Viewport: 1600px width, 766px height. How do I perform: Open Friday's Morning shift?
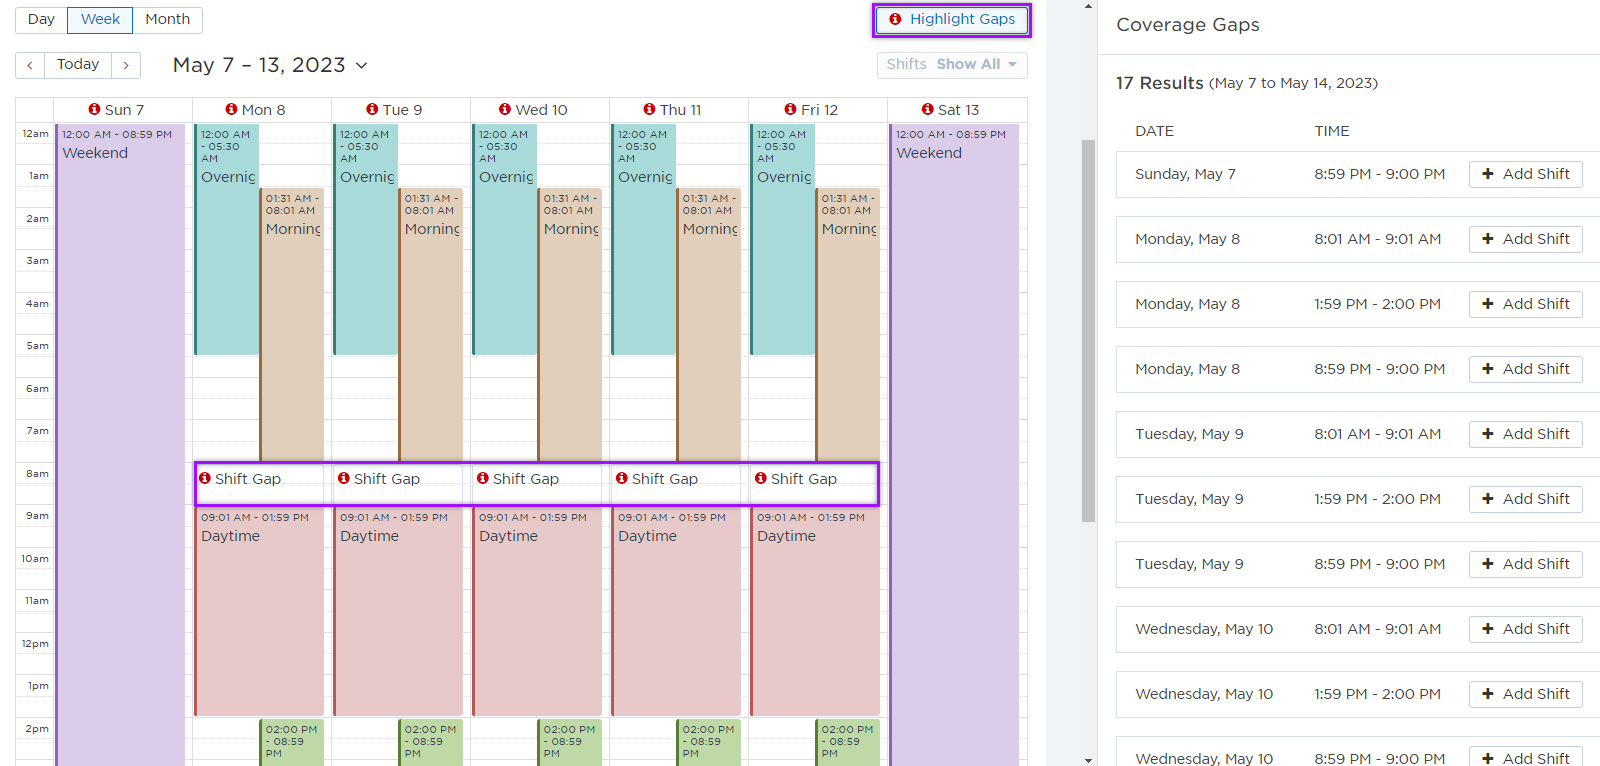[x=848, y=325]
